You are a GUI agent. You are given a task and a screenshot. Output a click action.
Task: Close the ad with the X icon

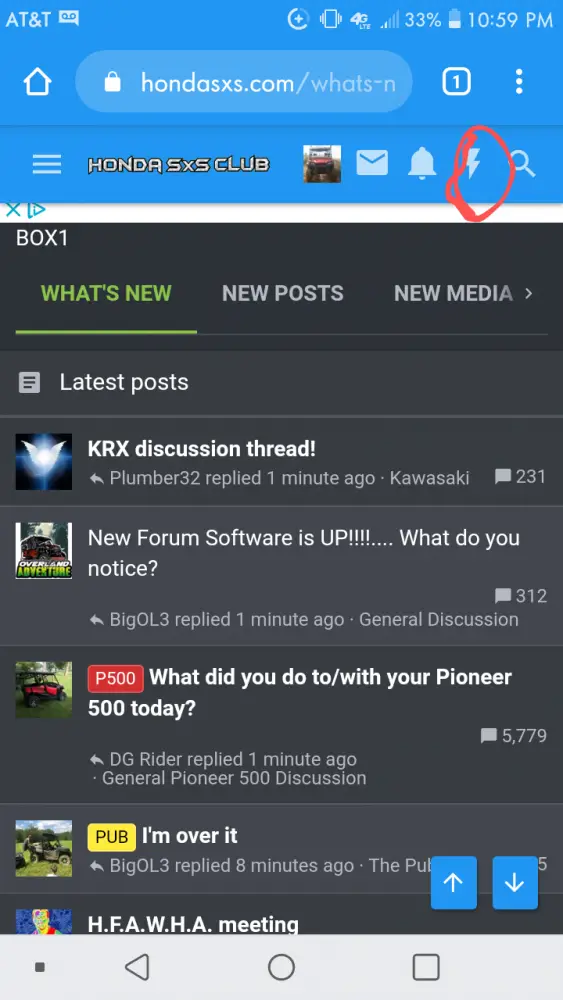click(13, 209)
